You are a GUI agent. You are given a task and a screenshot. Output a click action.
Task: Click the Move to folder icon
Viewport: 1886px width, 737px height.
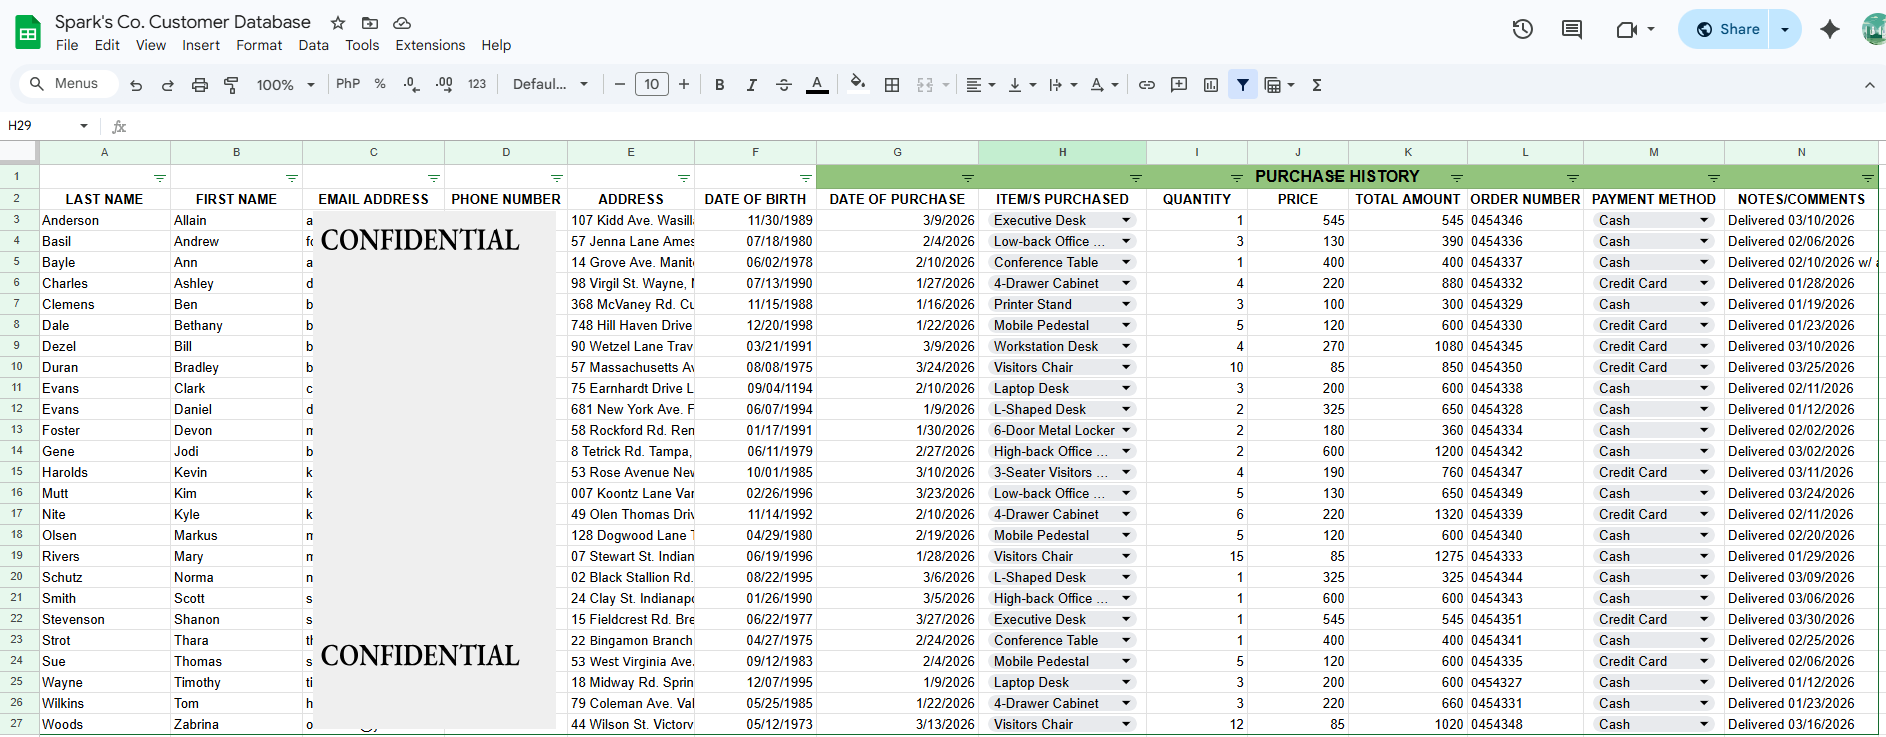pyautogui.click(x=370, y=22)
